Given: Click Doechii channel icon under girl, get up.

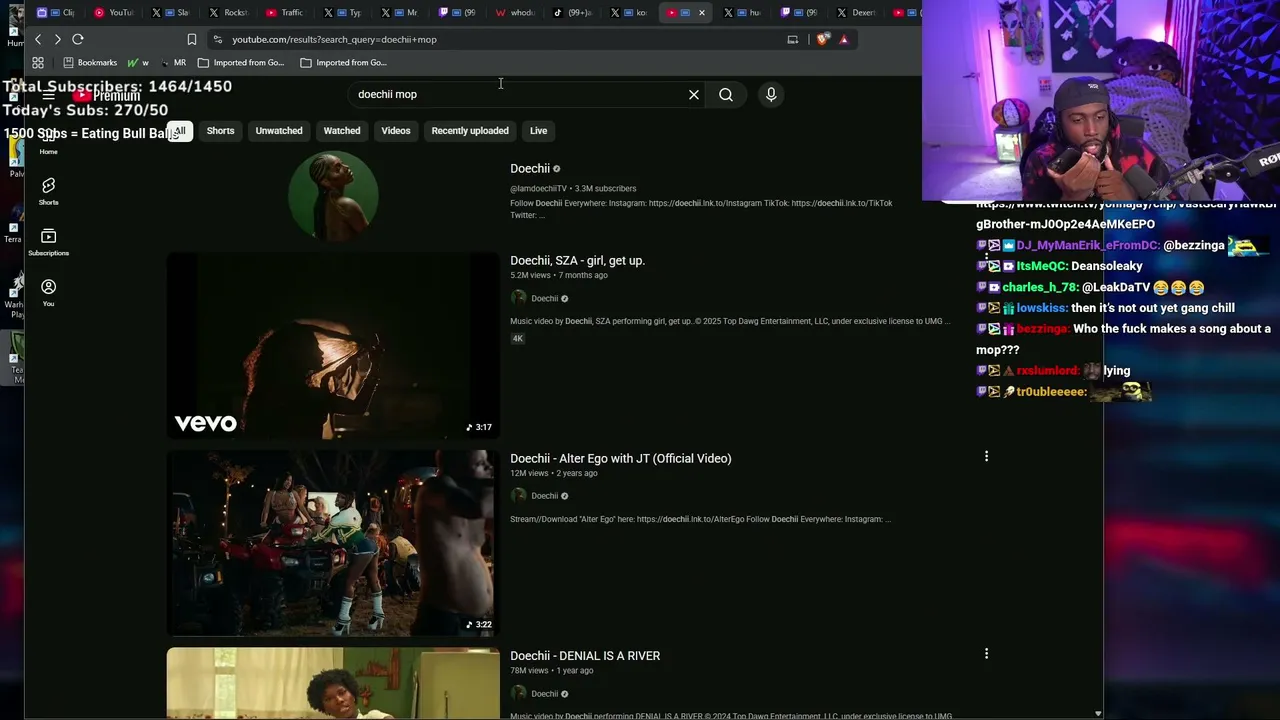Looking at the screenshot, I should 518,298.
